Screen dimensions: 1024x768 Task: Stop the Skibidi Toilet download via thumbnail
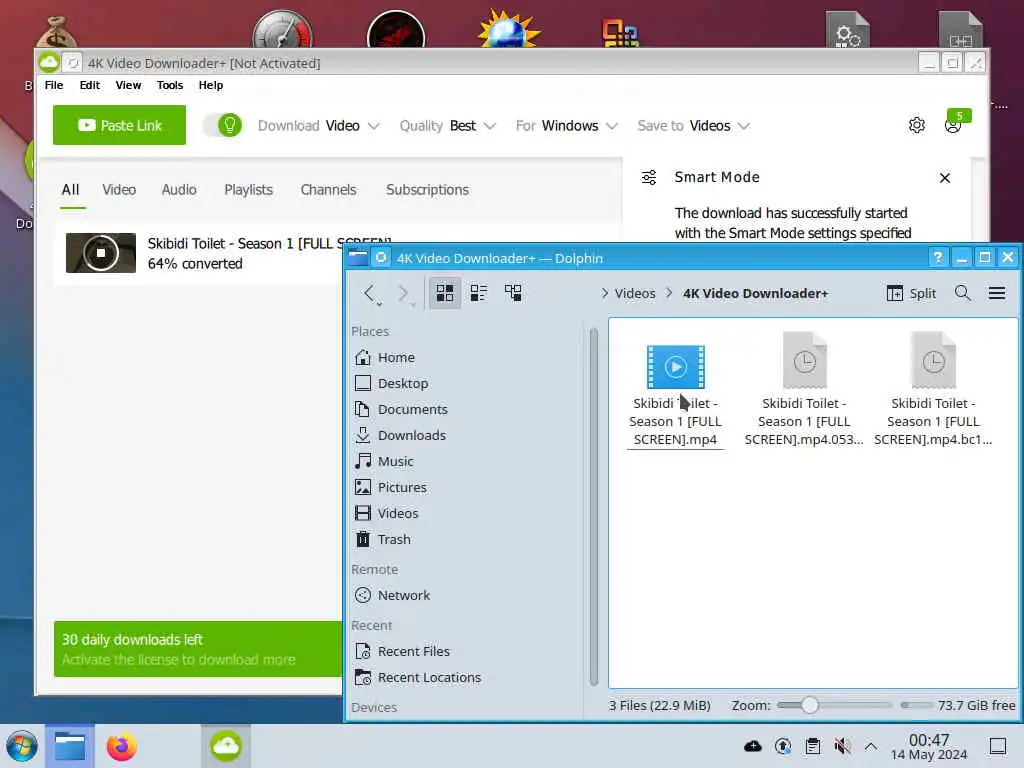[101, 253]
